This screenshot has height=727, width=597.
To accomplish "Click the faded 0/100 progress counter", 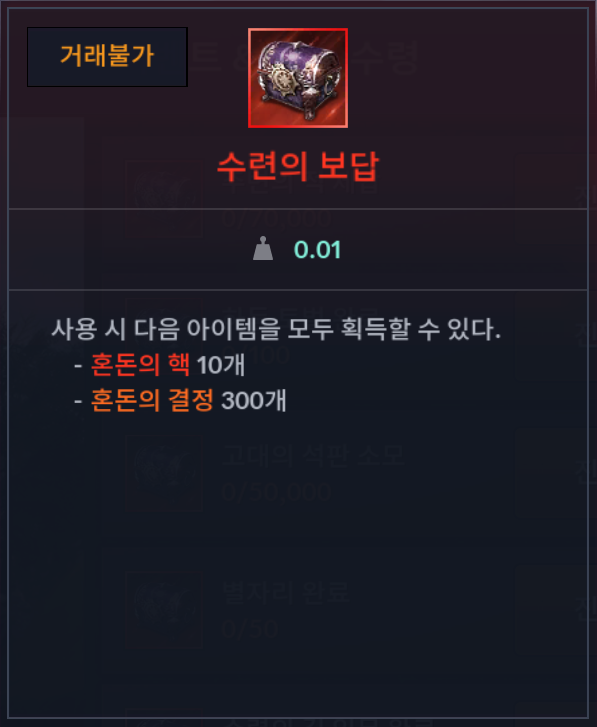I will click(256, 355).
